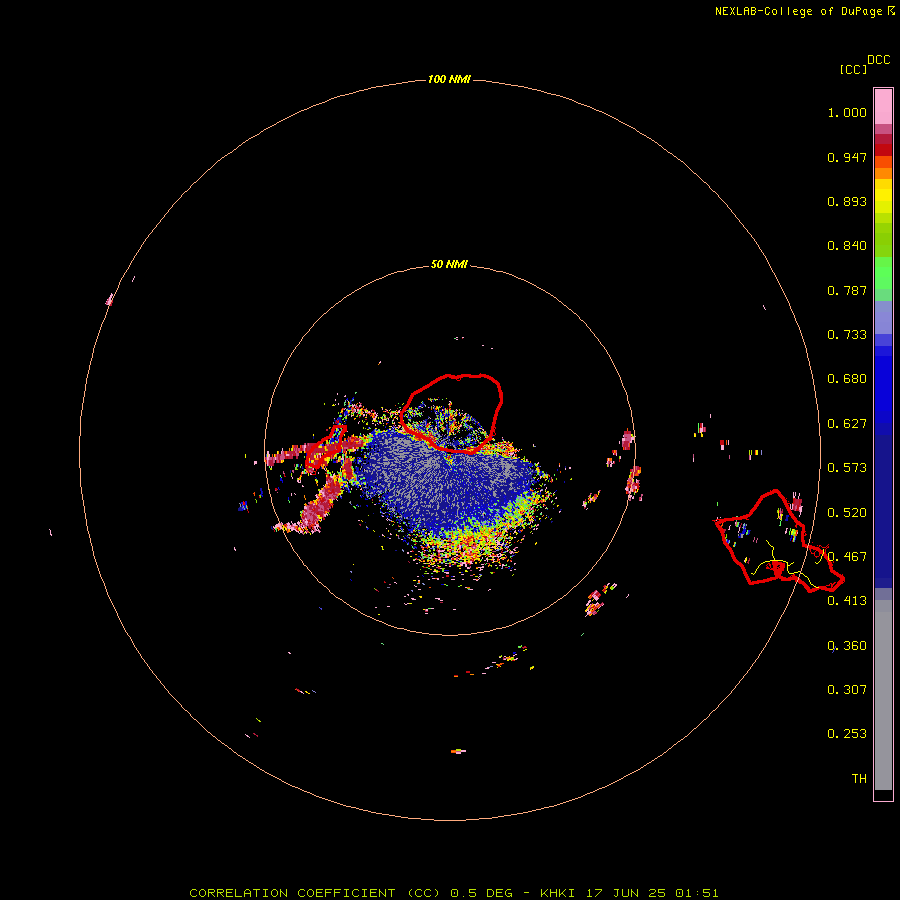Select the [CC] legend unit label
Screen dimensions: 900x900
coord(853,69)
